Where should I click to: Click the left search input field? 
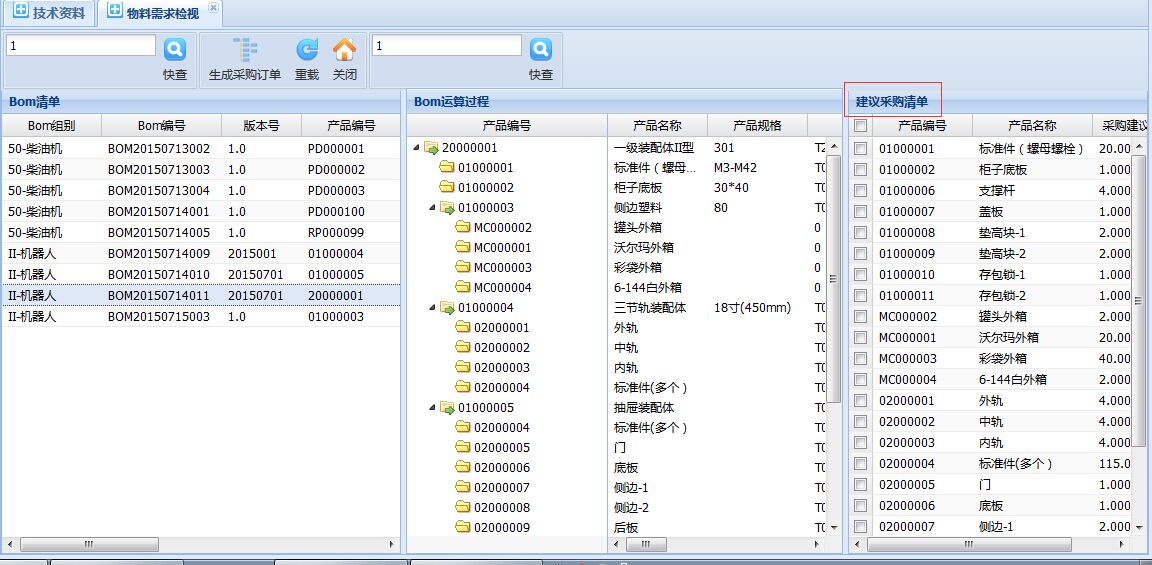point(81,46)
